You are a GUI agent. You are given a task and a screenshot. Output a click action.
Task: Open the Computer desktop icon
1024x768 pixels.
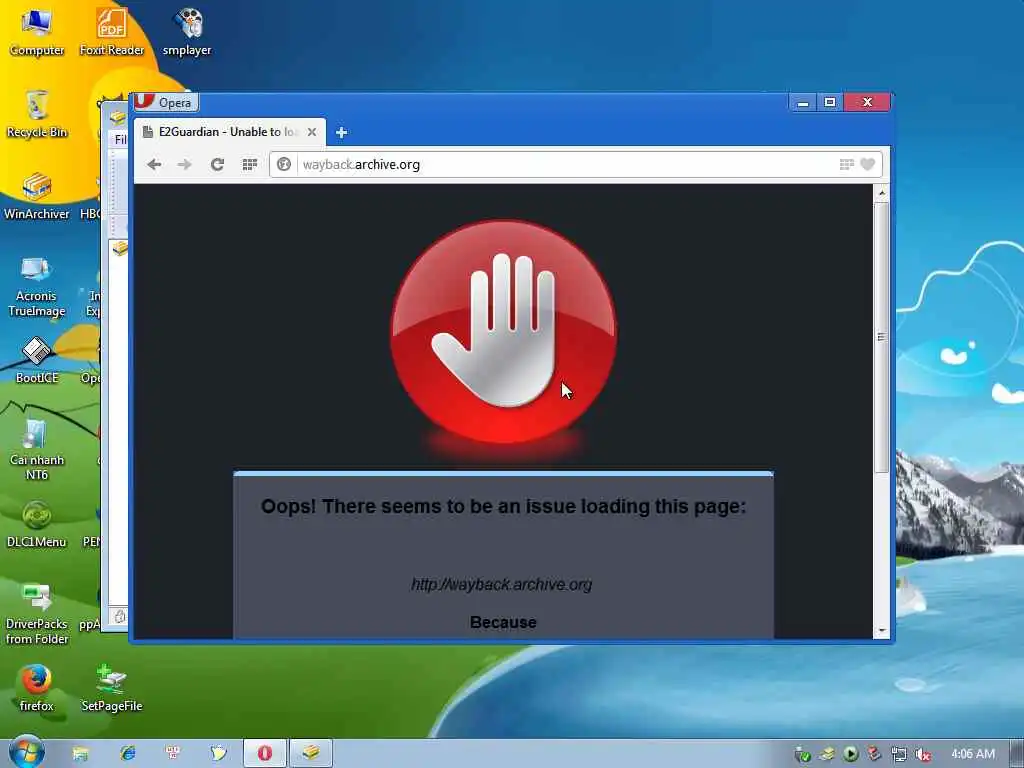[37, 33]
